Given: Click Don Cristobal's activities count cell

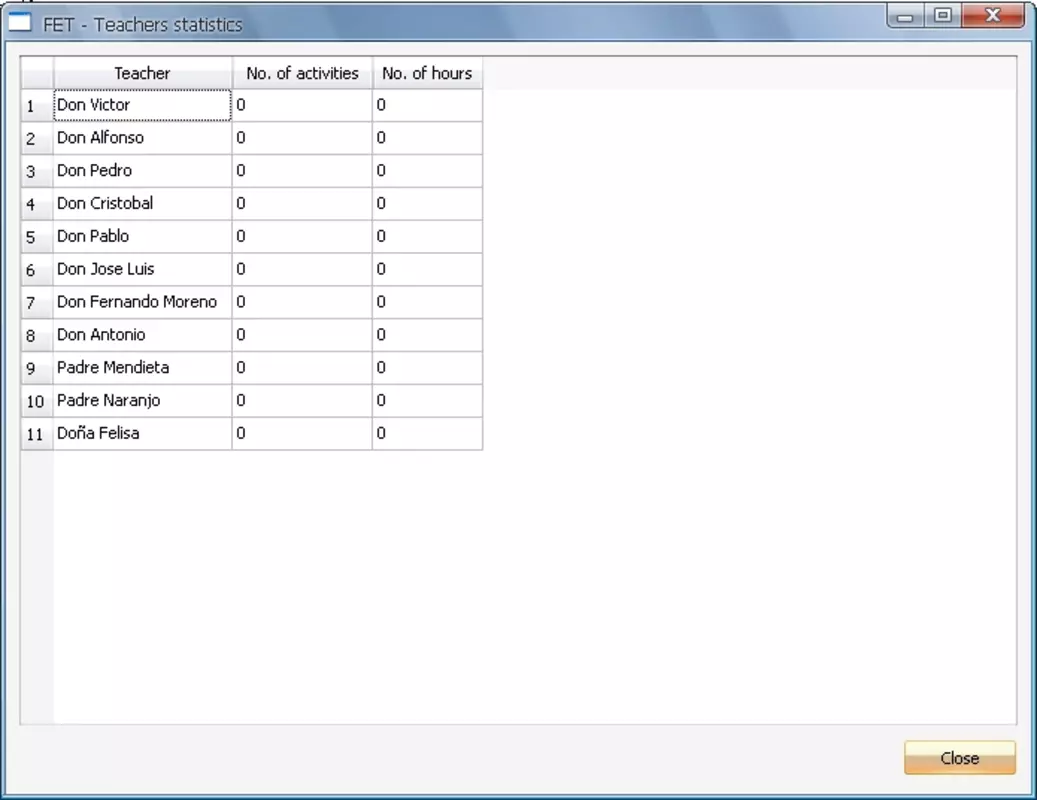Looking at the screenshot, I should click(302, 204).
